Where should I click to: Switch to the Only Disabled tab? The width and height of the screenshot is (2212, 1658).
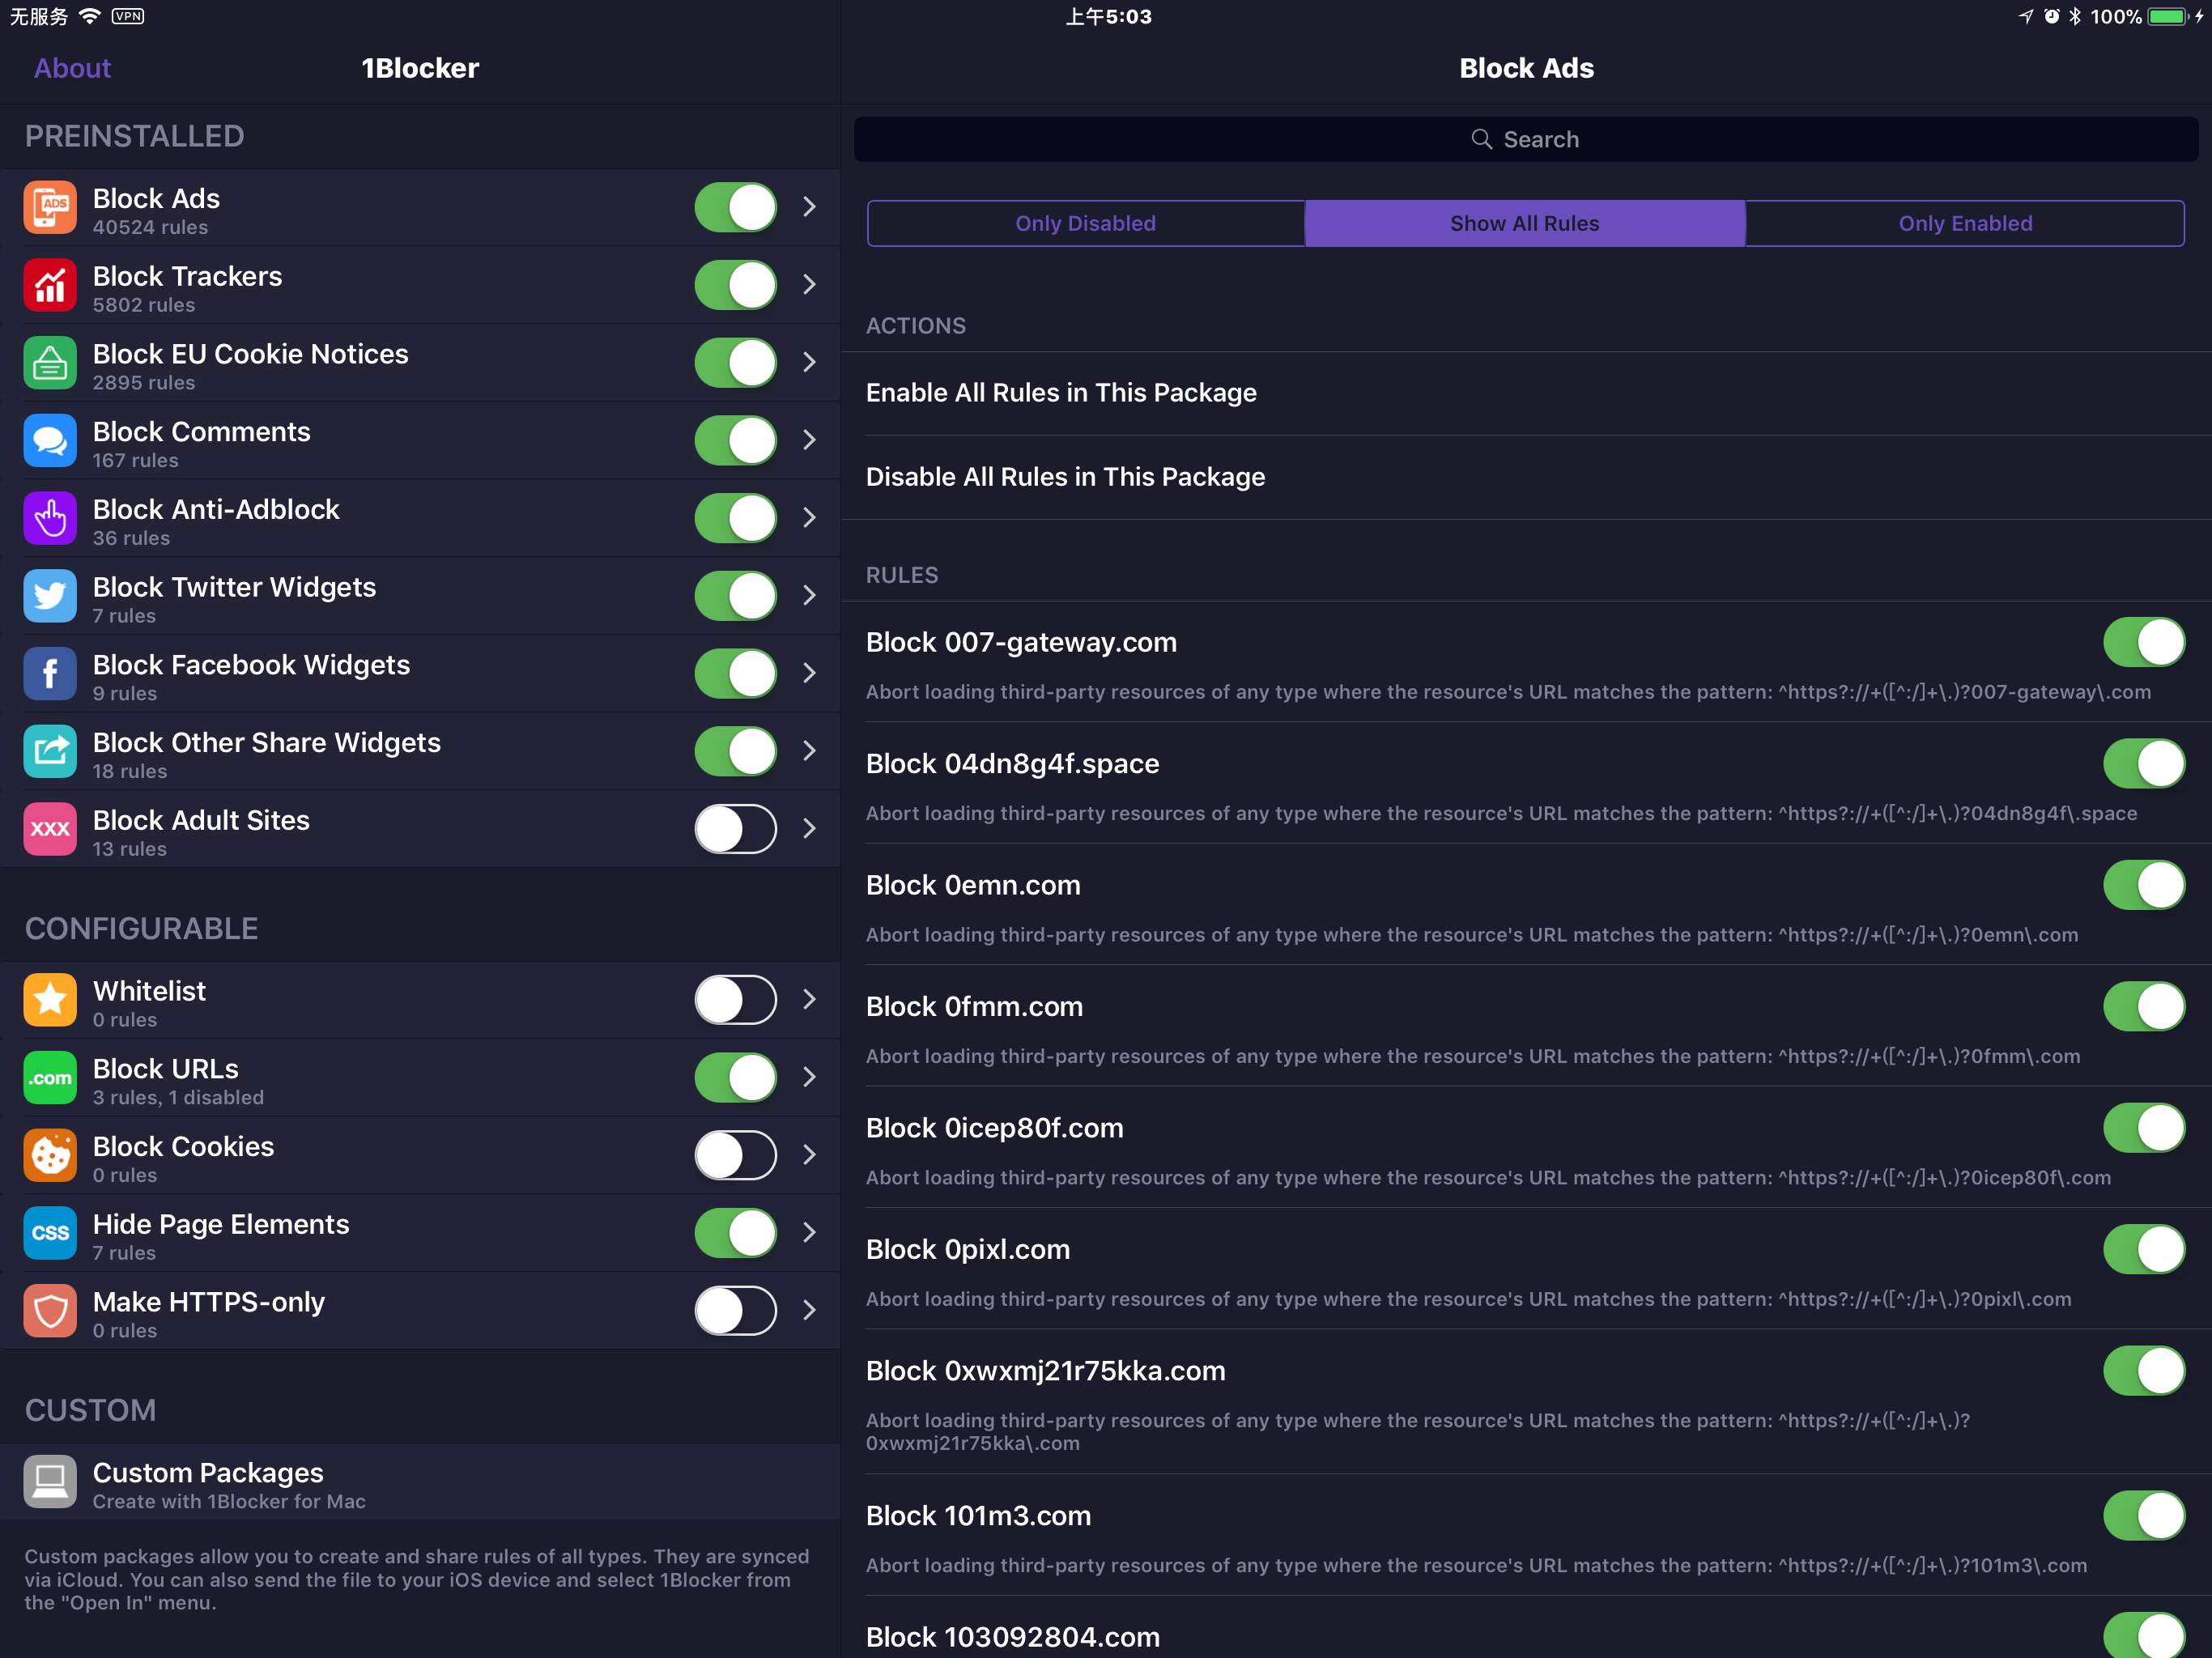click(x=1085, y=223)
